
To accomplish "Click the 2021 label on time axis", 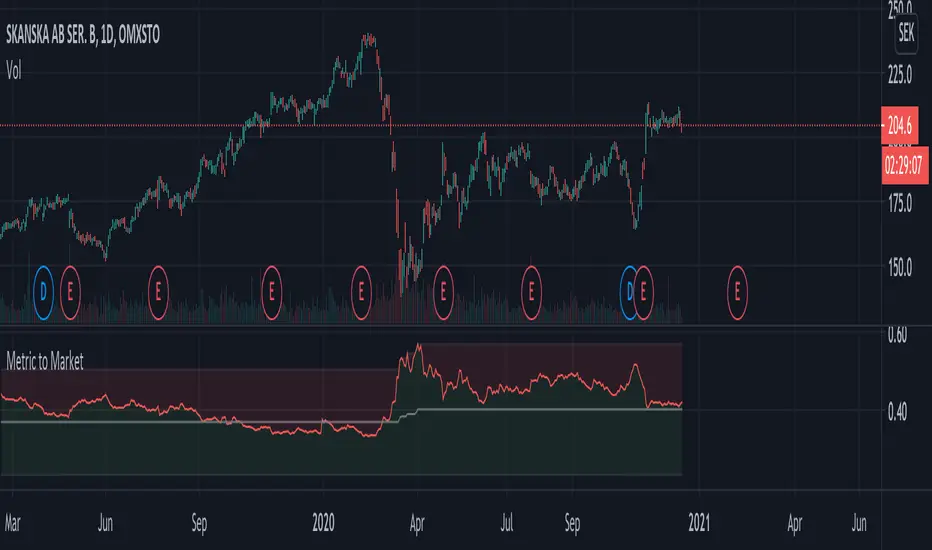I will pyautogui.click(x=699, y=523).
